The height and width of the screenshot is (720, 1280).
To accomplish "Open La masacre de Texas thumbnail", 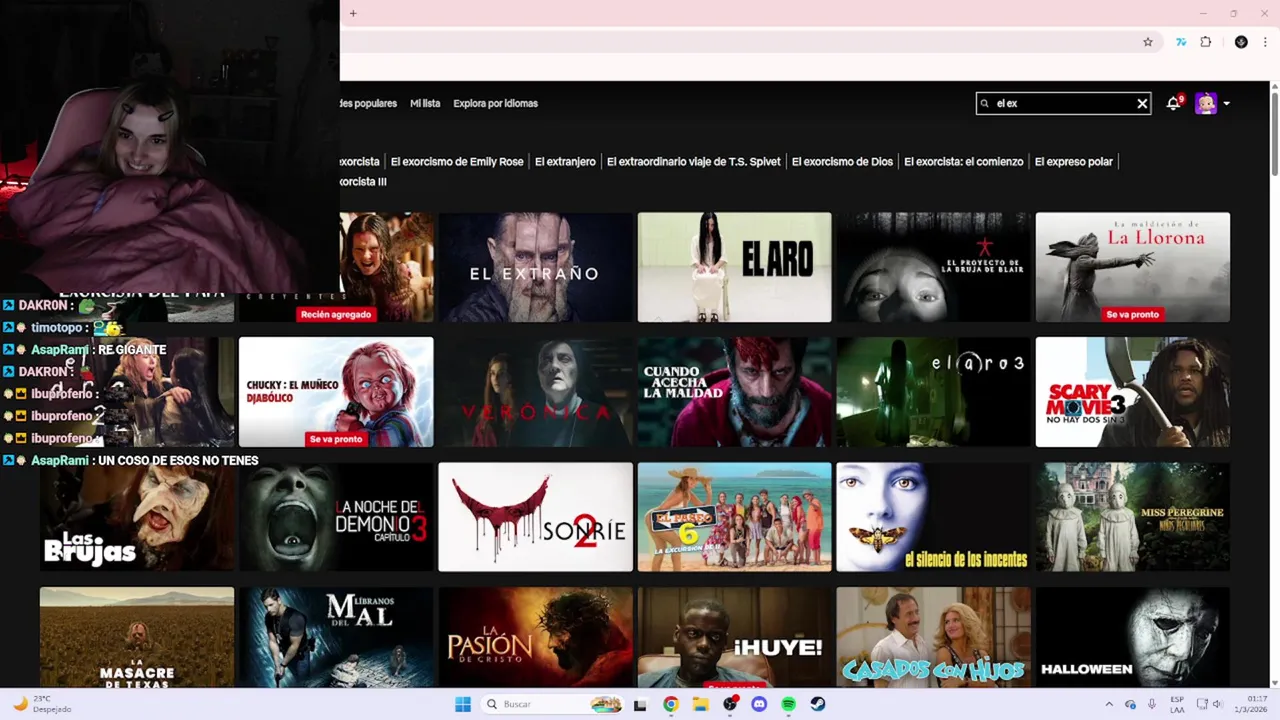I will (x=137, y=637).
